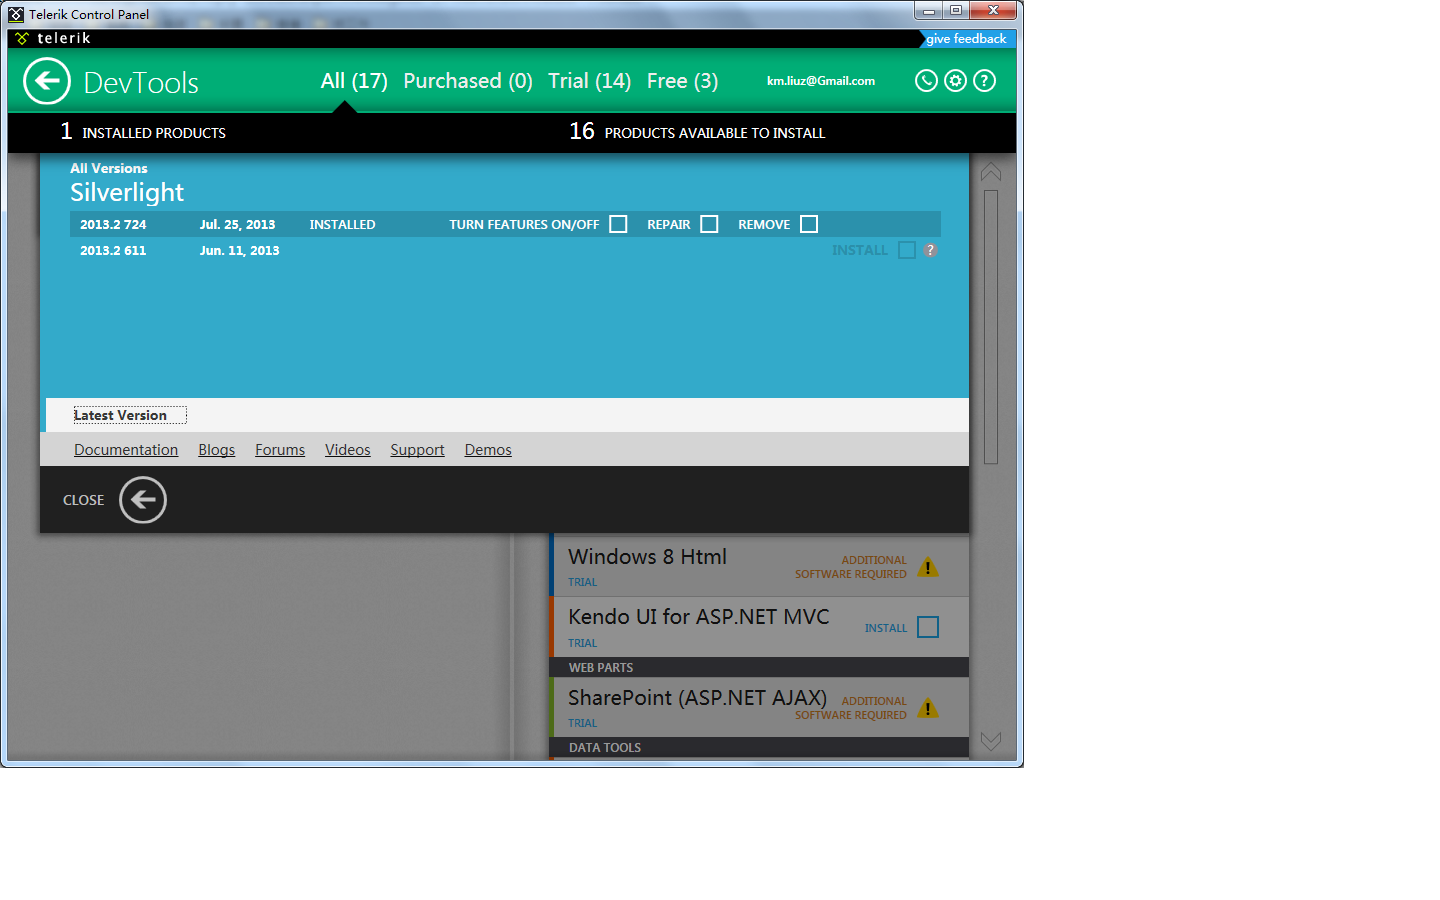Open the Documentation link
Image resolution: width=1440 pixels, height=900 pixels.
(x=126, y=450)
